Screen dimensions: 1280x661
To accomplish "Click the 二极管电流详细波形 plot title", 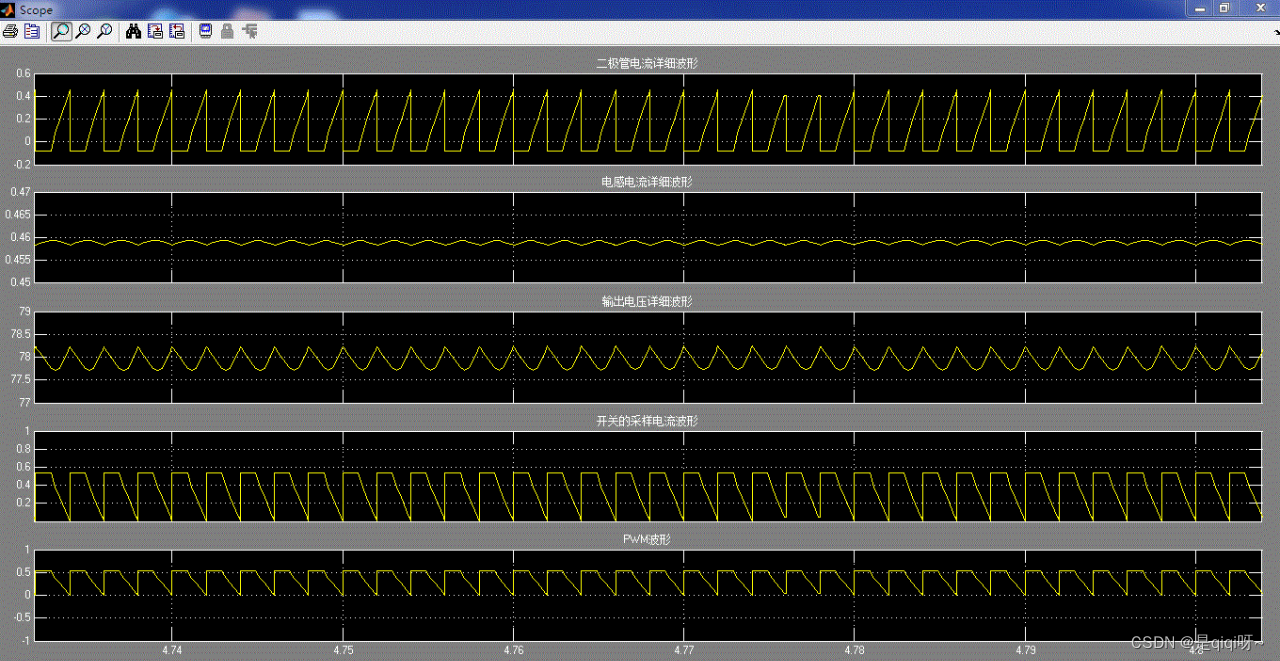I will coord(646,64).
